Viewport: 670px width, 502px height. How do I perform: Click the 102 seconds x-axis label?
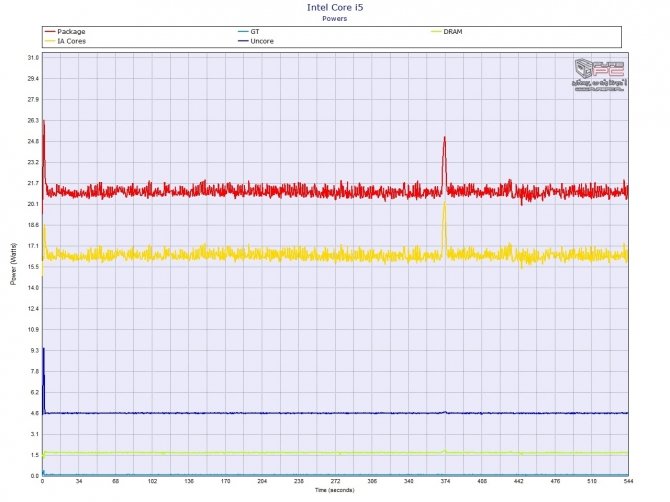153,481
